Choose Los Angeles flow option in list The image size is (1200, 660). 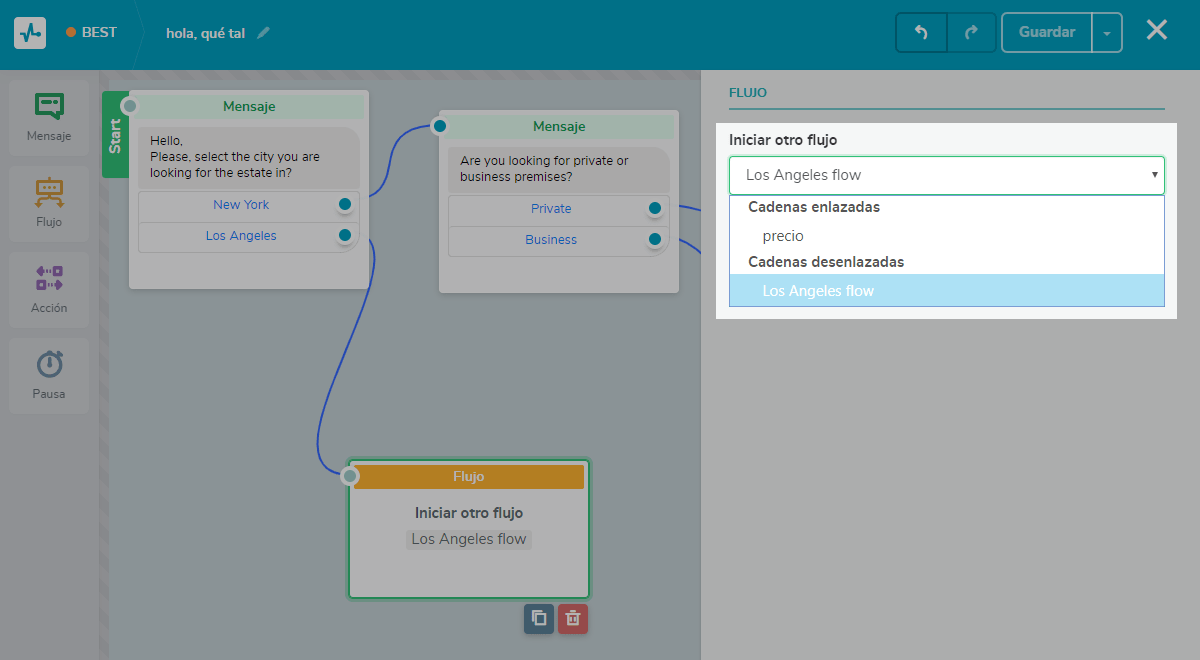click(x=818, y=291)
